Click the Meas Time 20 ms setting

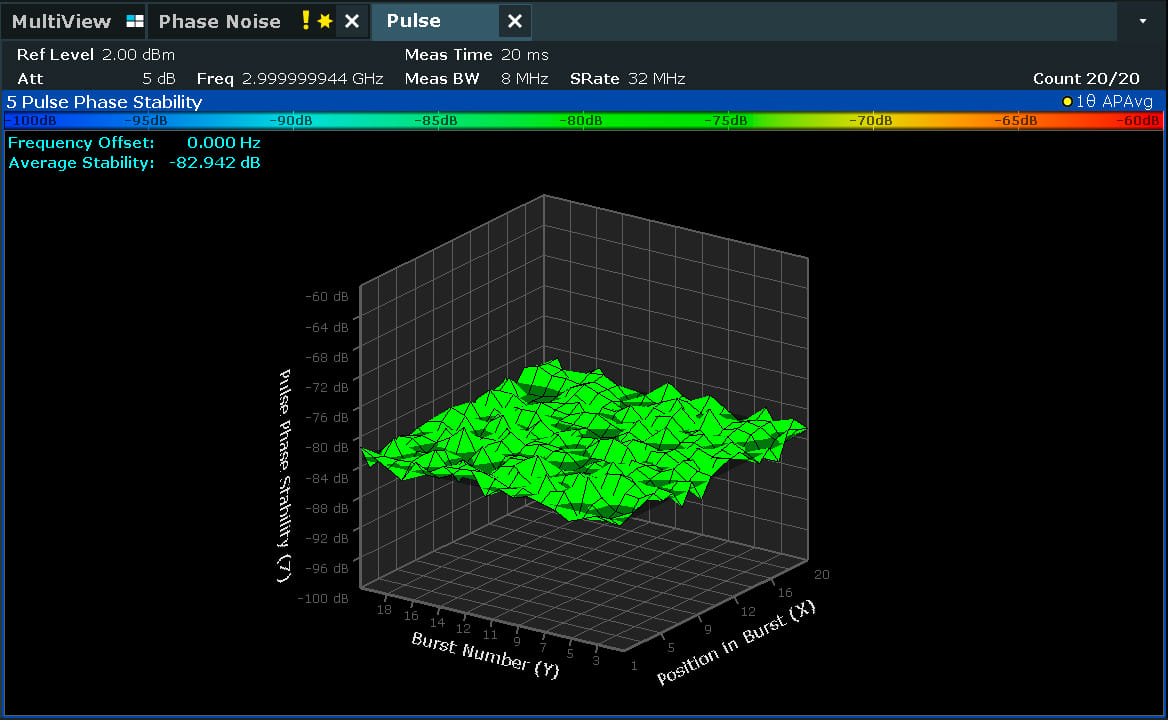coord(524,55)
